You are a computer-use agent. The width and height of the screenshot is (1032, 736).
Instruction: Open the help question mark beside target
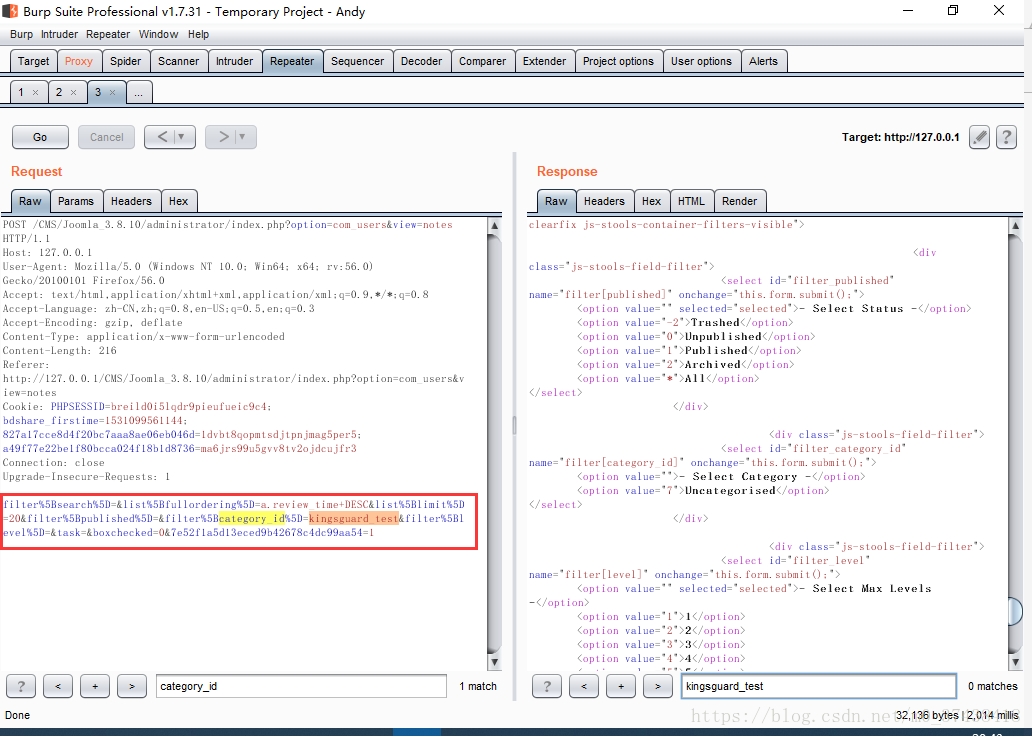point(1006,137)
